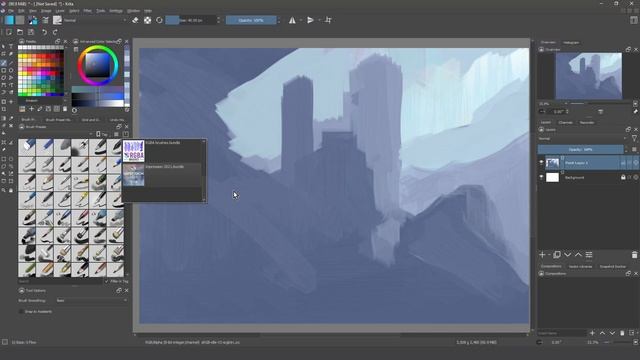Viewport: 640px width, 360px height.
Task: Toggle the Watercolor 2021 bundle
Action: 162,175
